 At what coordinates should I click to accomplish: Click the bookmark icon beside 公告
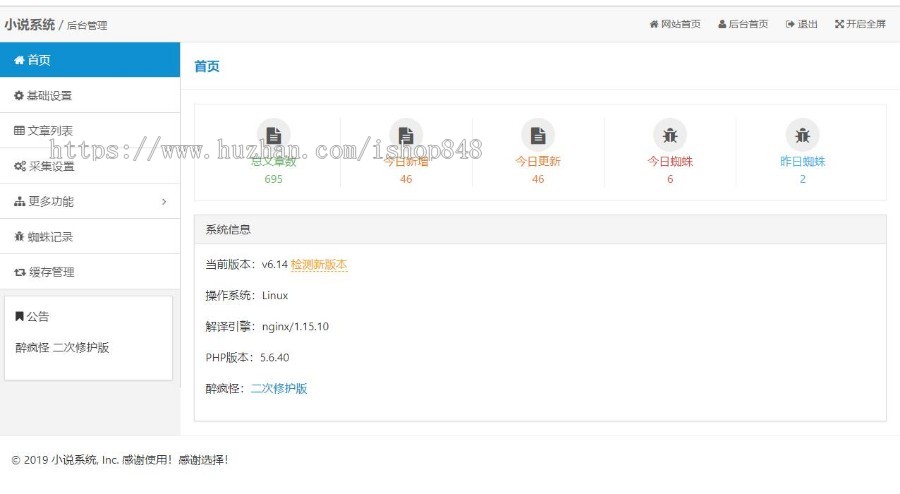[19, 316]
